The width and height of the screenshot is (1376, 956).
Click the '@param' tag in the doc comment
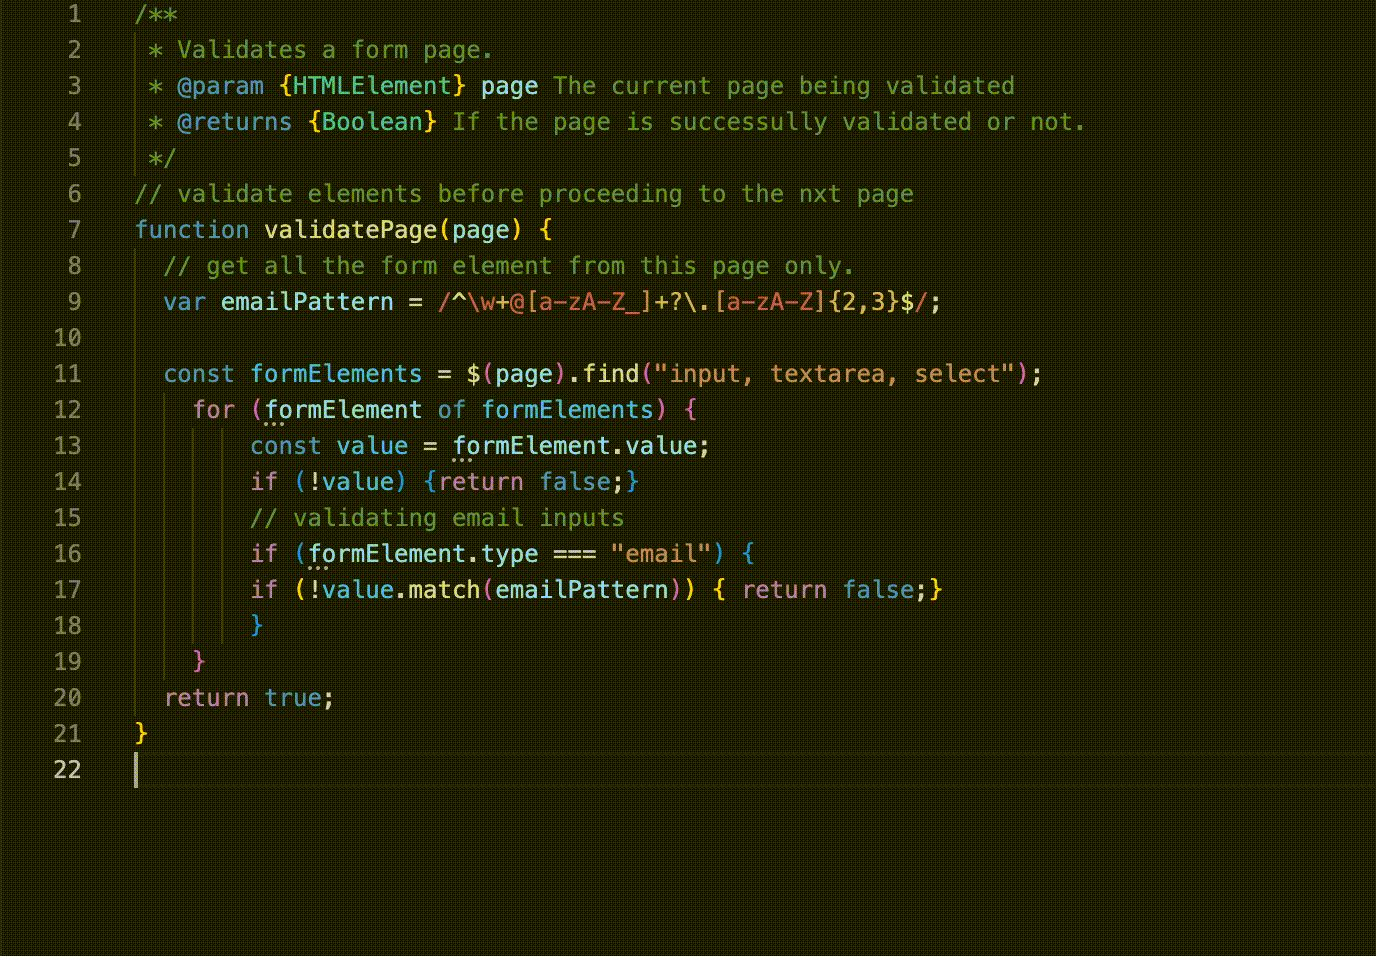221,86
